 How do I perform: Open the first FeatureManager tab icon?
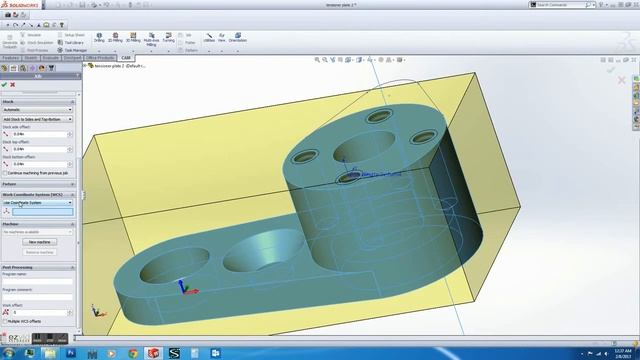point(4,68)
